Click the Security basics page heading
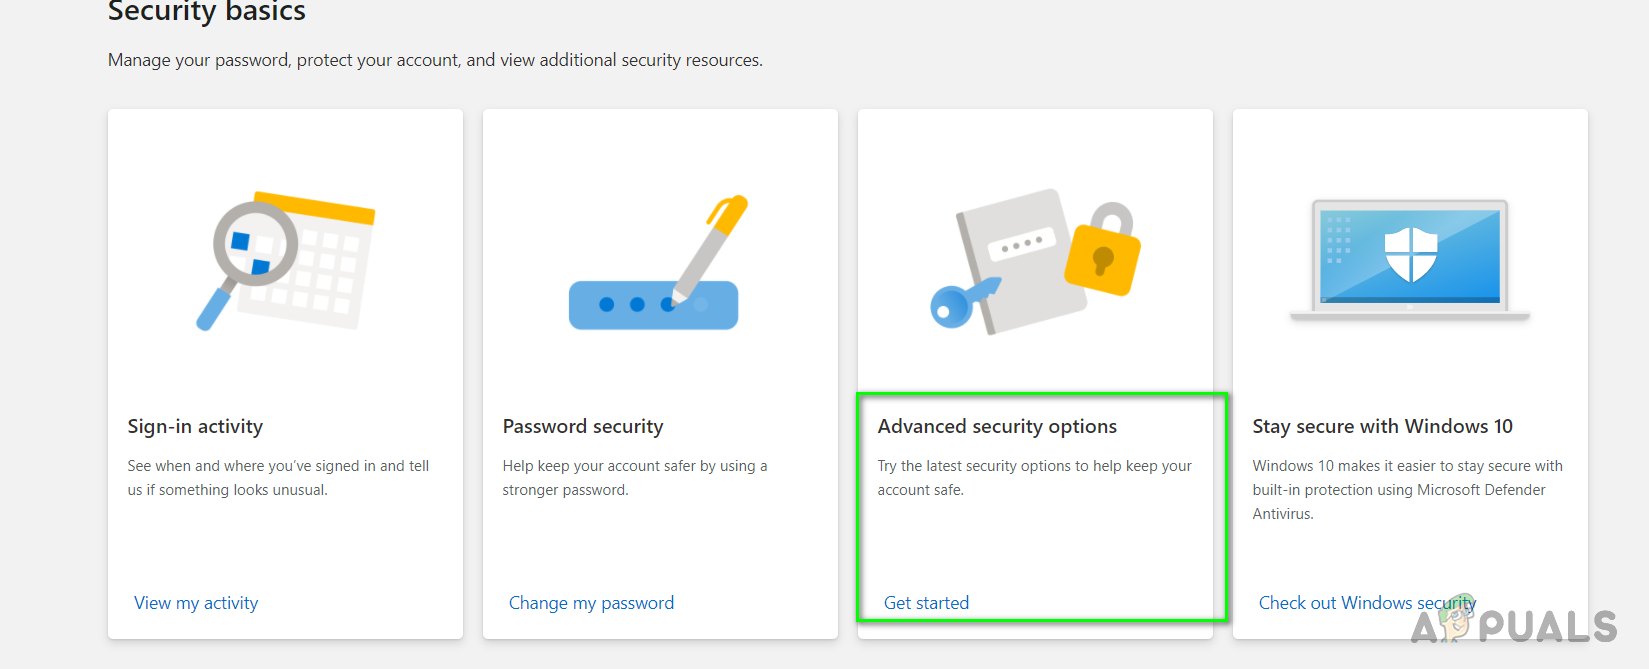The height and width of the screenshot is (669, 1649). pyautogui.click(x=207, y=12)
